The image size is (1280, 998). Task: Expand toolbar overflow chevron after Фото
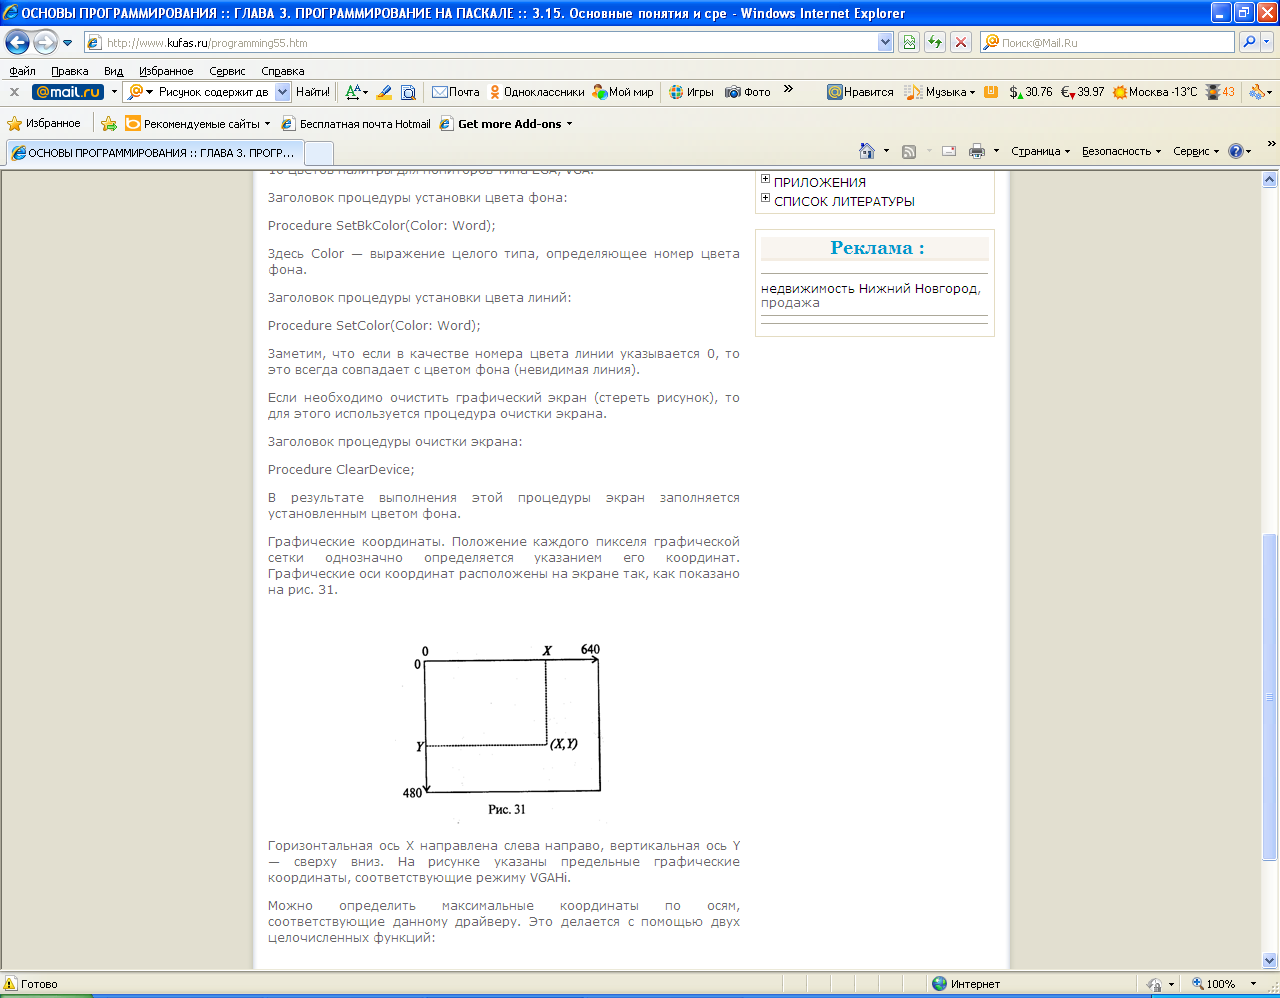click(x=788, y=89)
